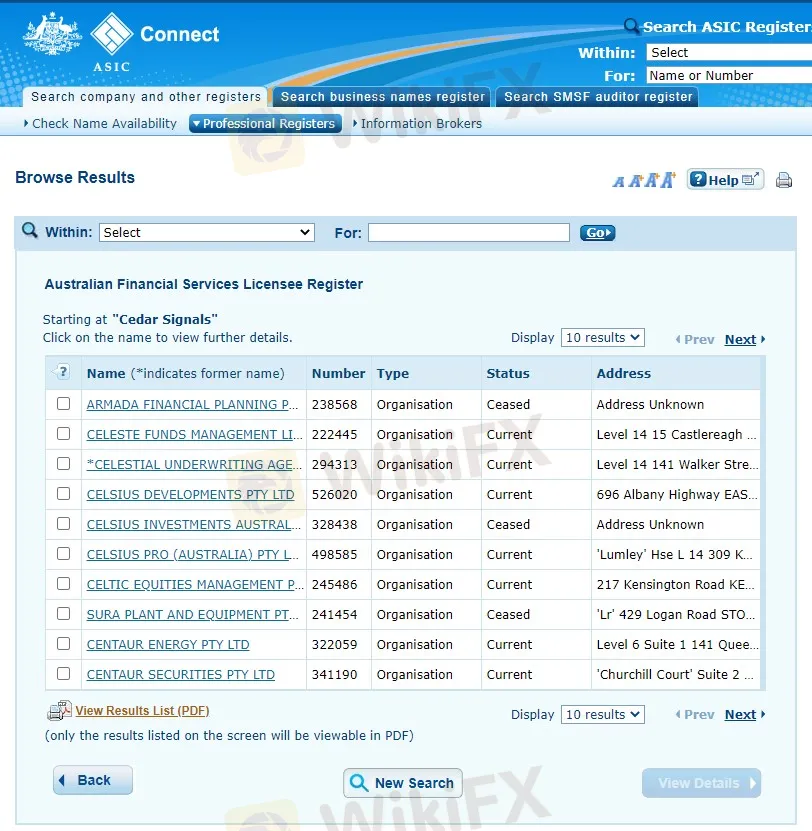Open ARMADA FINANCIAL PLANNING details

[x=192, y=404]
